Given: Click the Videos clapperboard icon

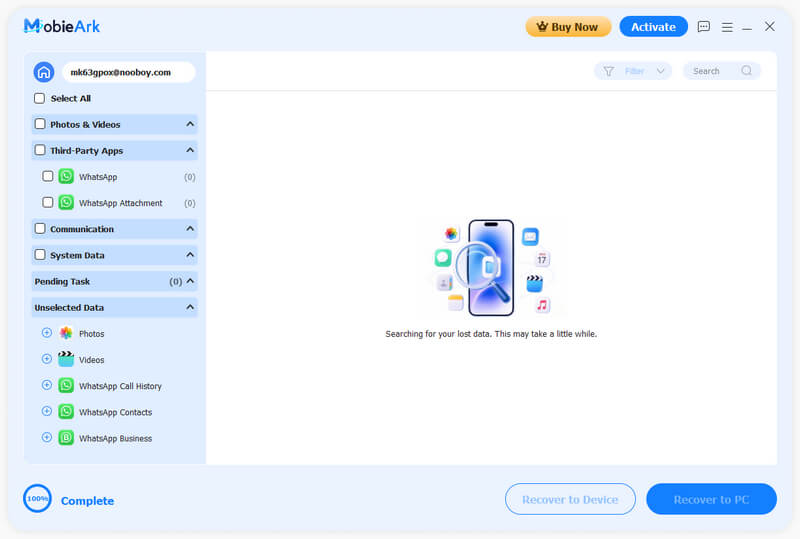Looking at the screenshot, I should pyautogui.click(x=66, y=359).
